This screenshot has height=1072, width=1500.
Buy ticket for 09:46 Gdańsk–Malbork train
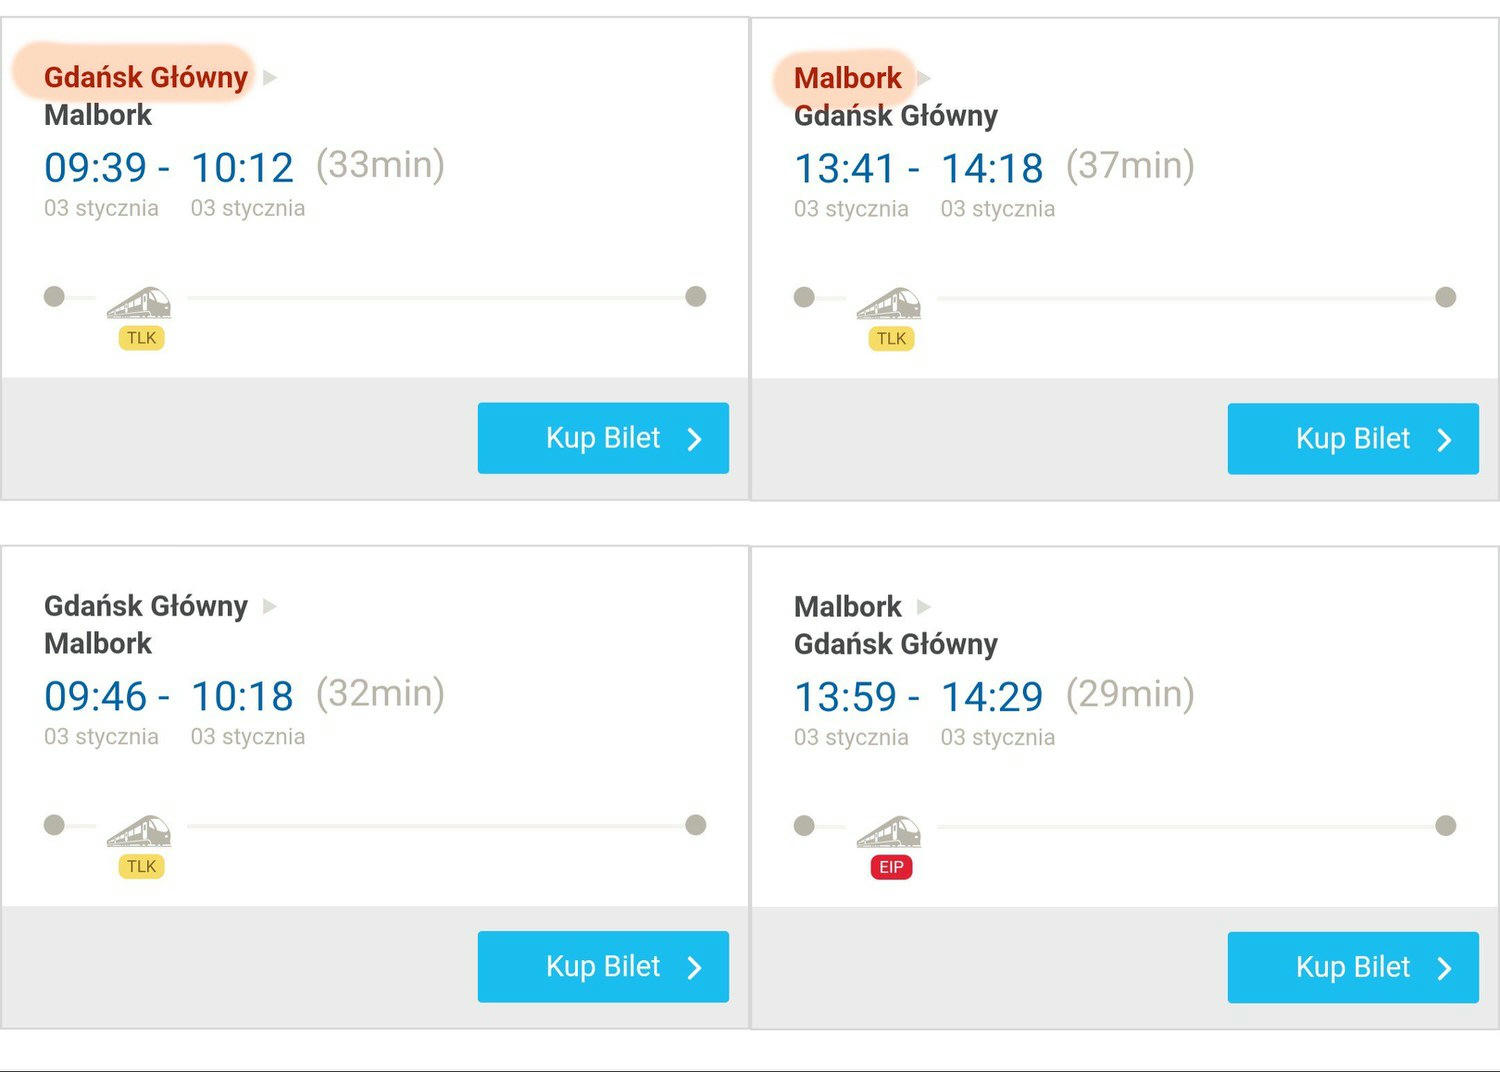point(603,967)
